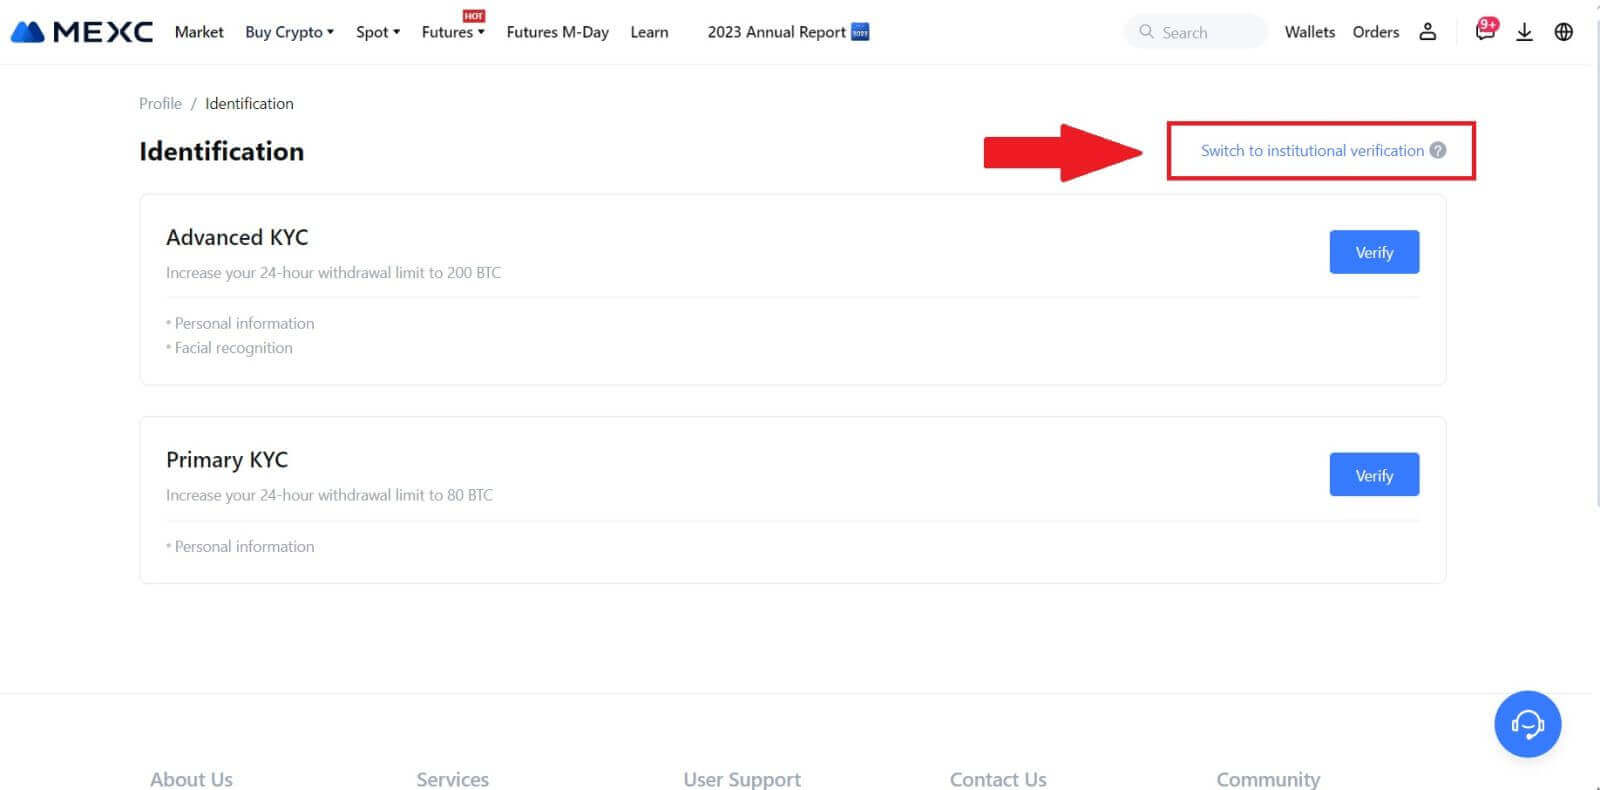
Task: Open the customer support chat bubble
Action: click(x=1527, y=724)
